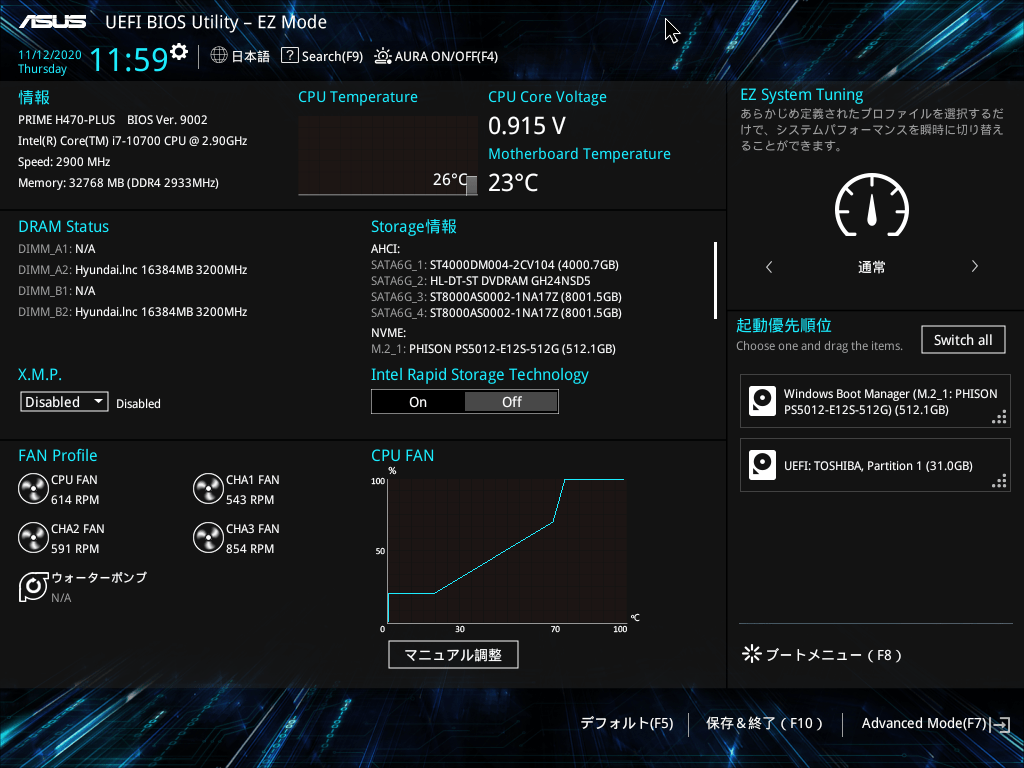Click the water pump icon

coord(33,586)
